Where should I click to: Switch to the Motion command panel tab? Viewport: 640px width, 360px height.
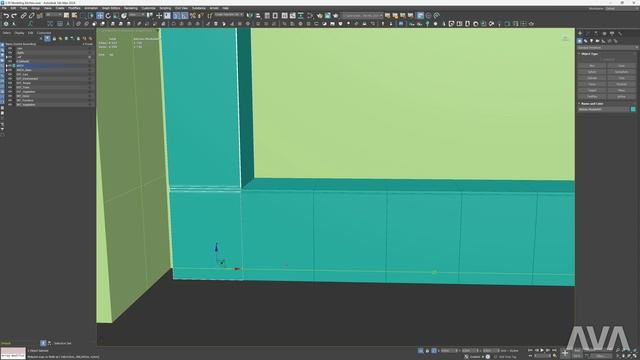point(604,33)
